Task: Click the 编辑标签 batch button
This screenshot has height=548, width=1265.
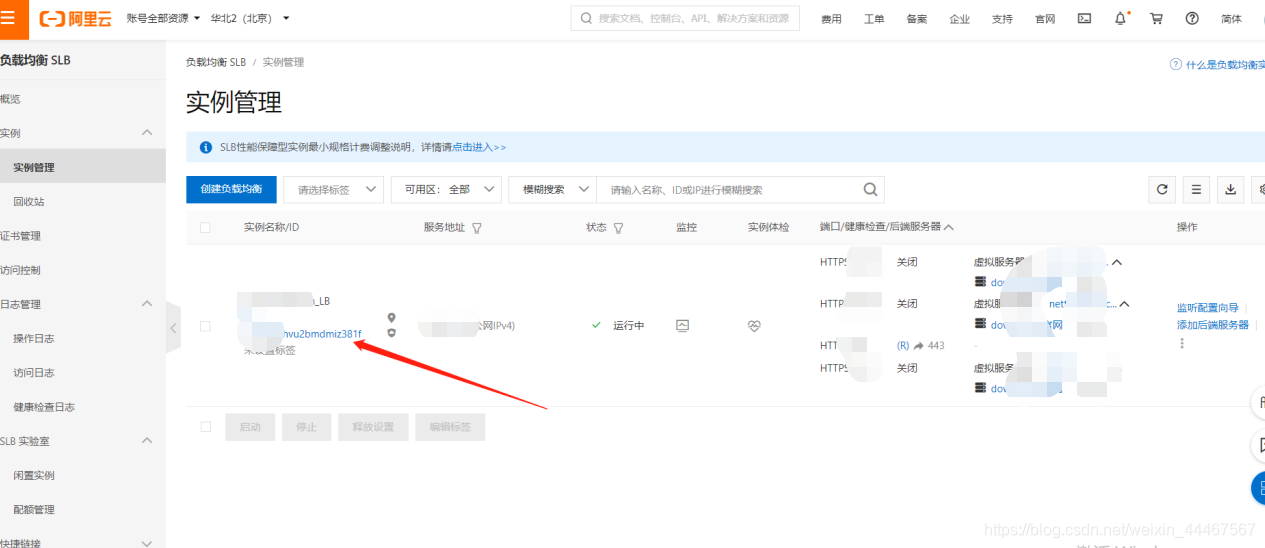Action: point(451,427)
